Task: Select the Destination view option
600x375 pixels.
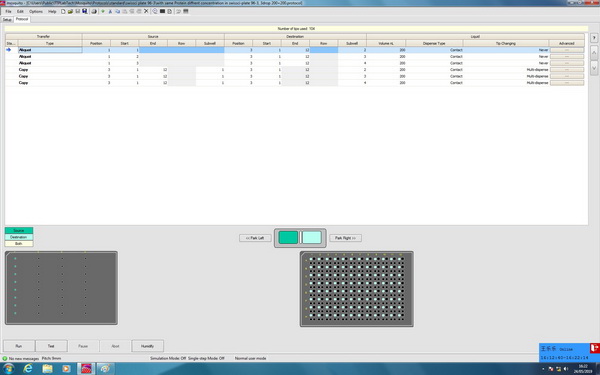Action: tap(19, 237)
